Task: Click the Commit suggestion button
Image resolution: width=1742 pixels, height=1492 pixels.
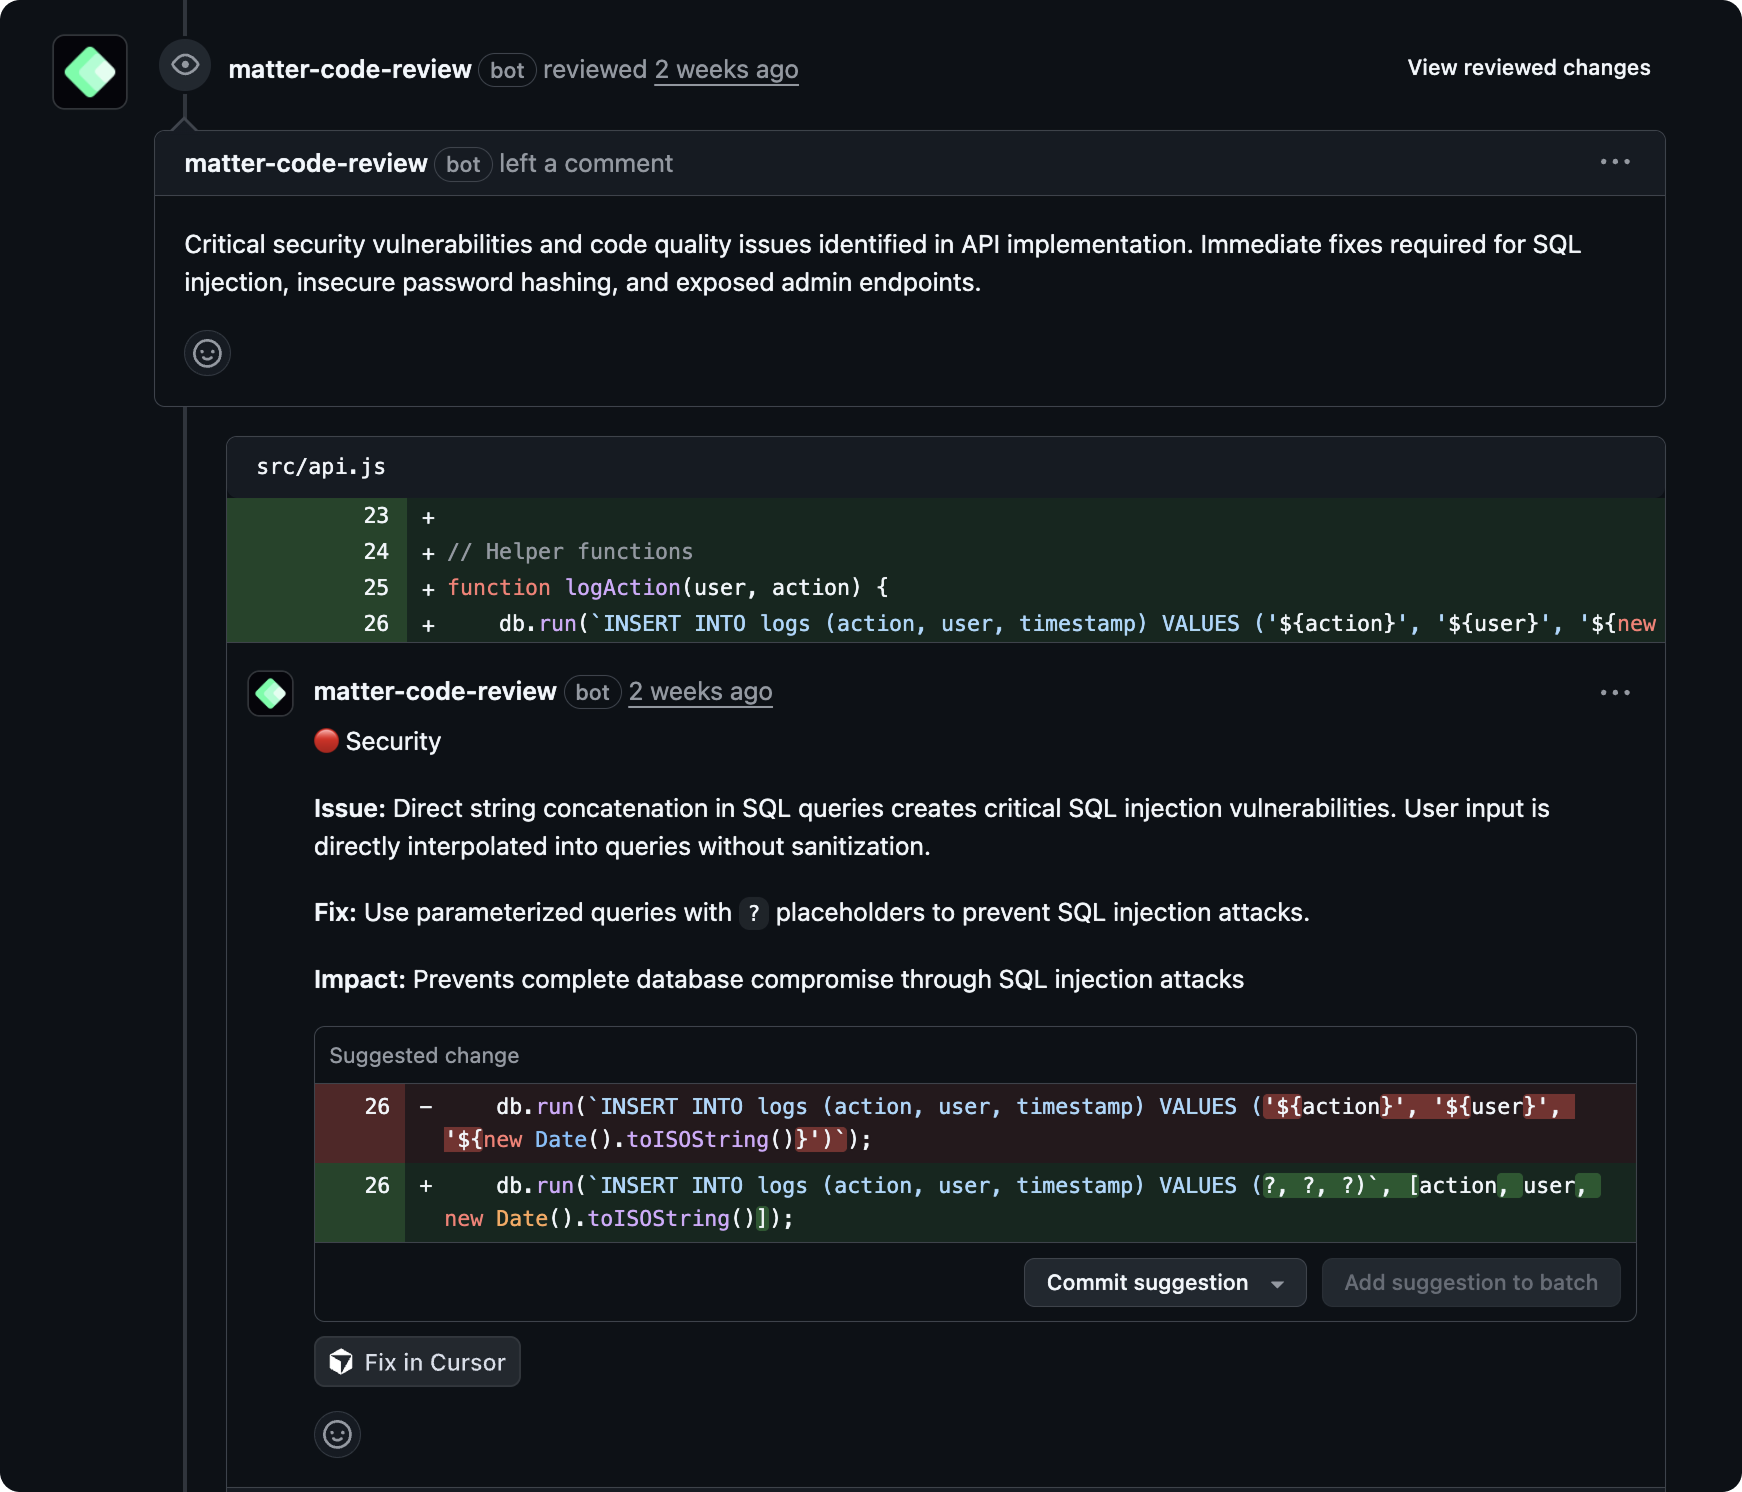Action: click(x=1146, y=1282)
